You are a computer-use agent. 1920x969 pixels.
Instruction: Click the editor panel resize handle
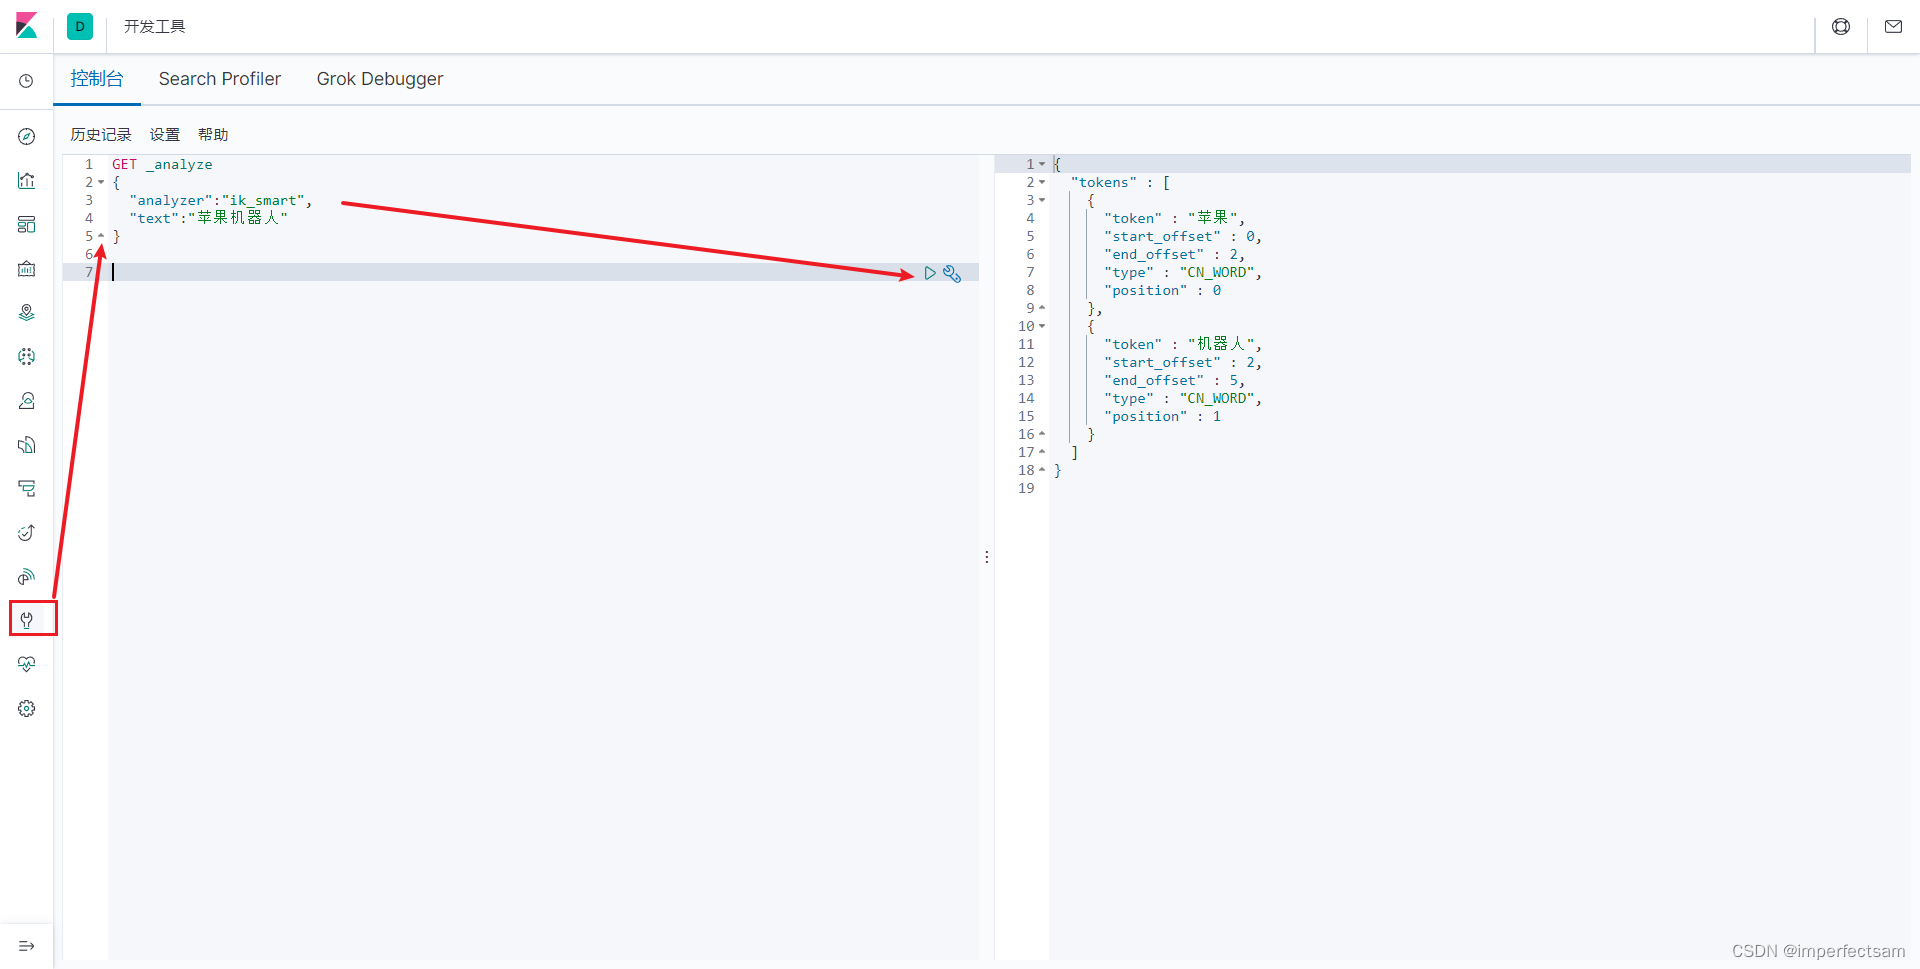click(x=987, y=557)
